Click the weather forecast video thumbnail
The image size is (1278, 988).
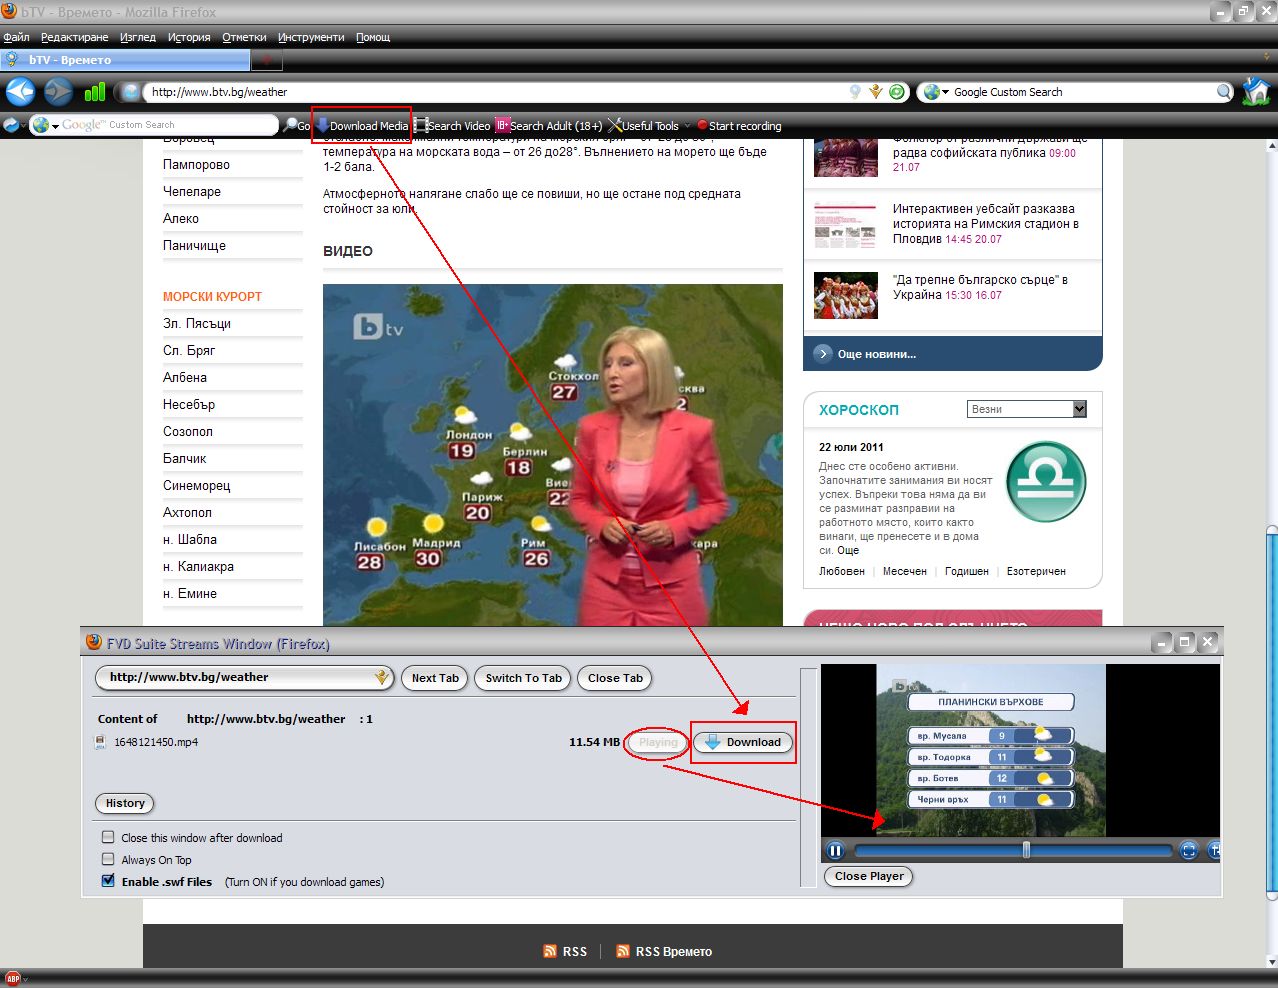[553, 455]
